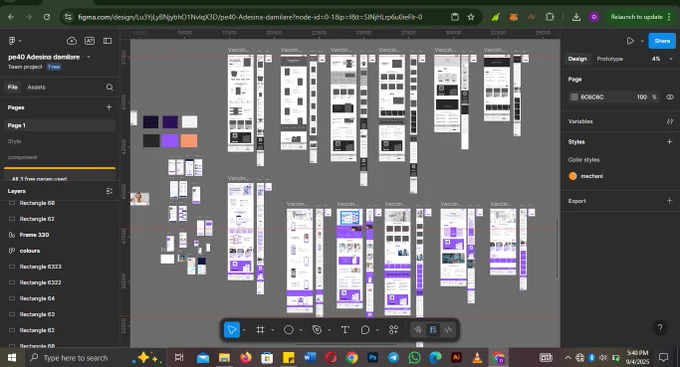The width and height of the screenshot is (680, 367).
Task: Open the Figma main menu logo
Action: (12, 40)
